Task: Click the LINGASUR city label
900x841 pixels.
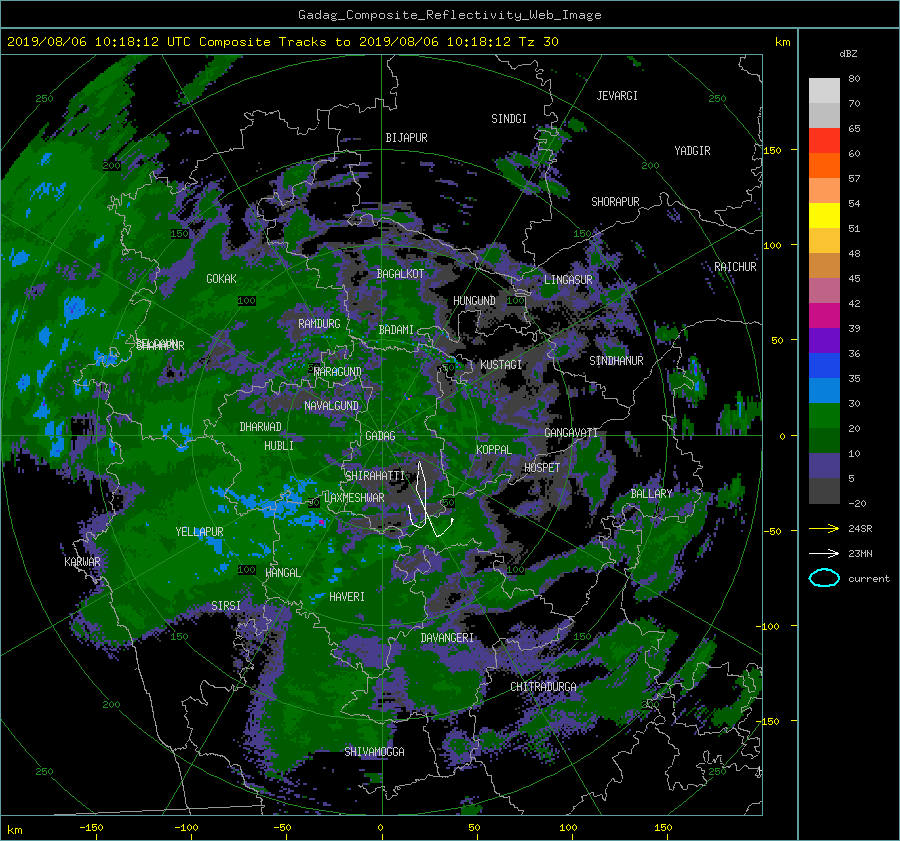Action: (568, 280)
